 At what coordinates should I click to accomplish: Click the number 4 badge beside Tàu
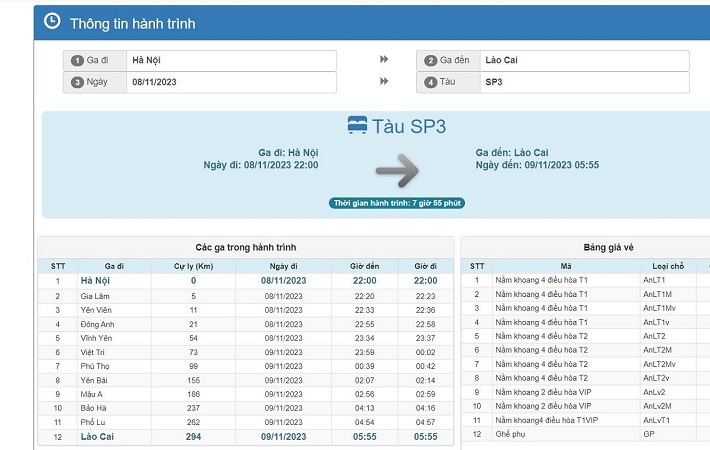click(431, 82)
